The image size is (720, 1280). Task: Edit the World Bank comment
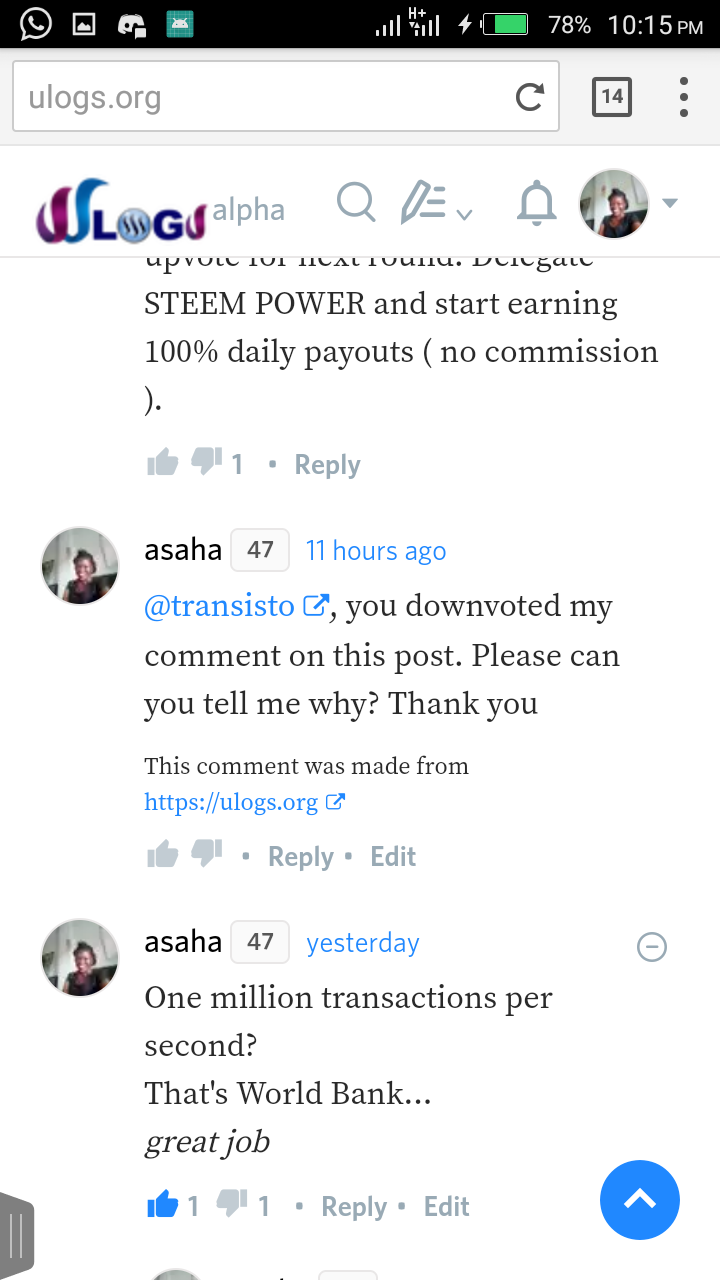(x=446, y=1207)
